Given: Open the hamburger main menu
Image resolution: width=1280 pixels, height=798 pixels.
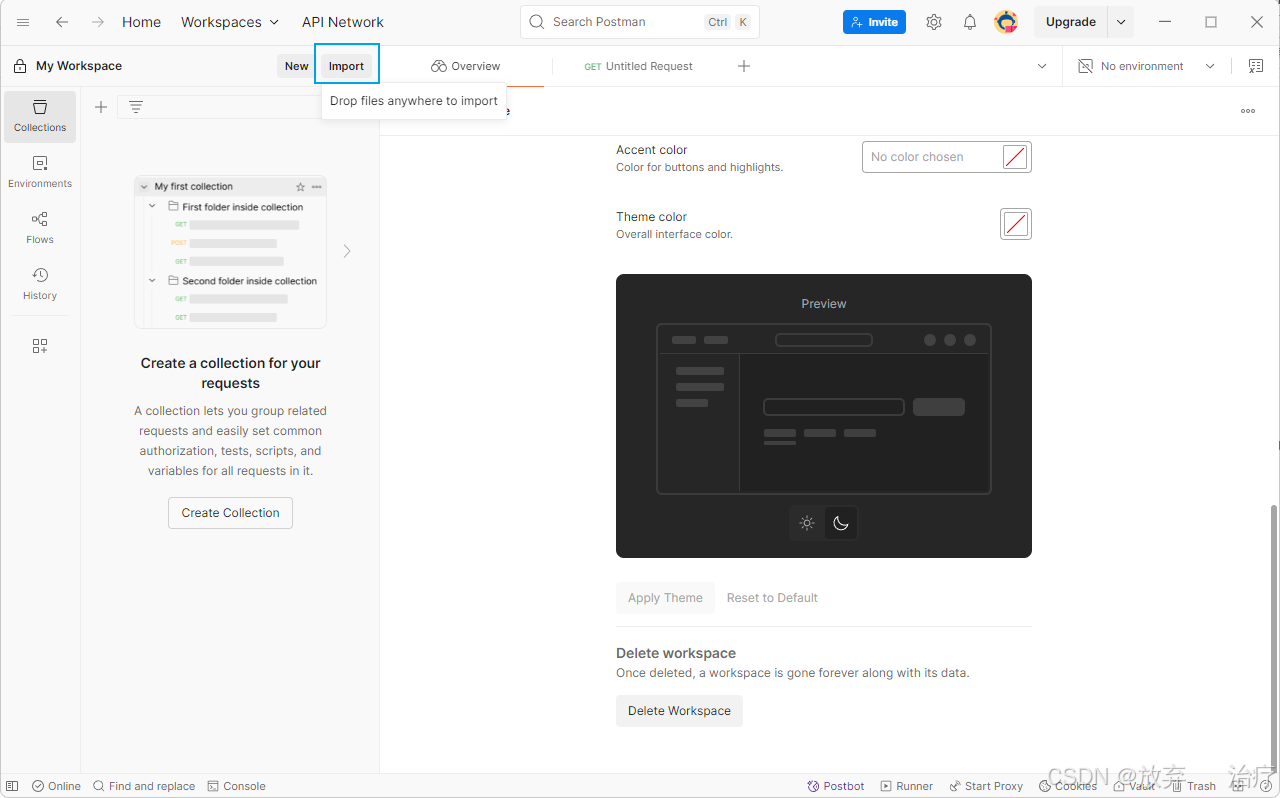Looking at the screenshot, I should click(23, 22).
